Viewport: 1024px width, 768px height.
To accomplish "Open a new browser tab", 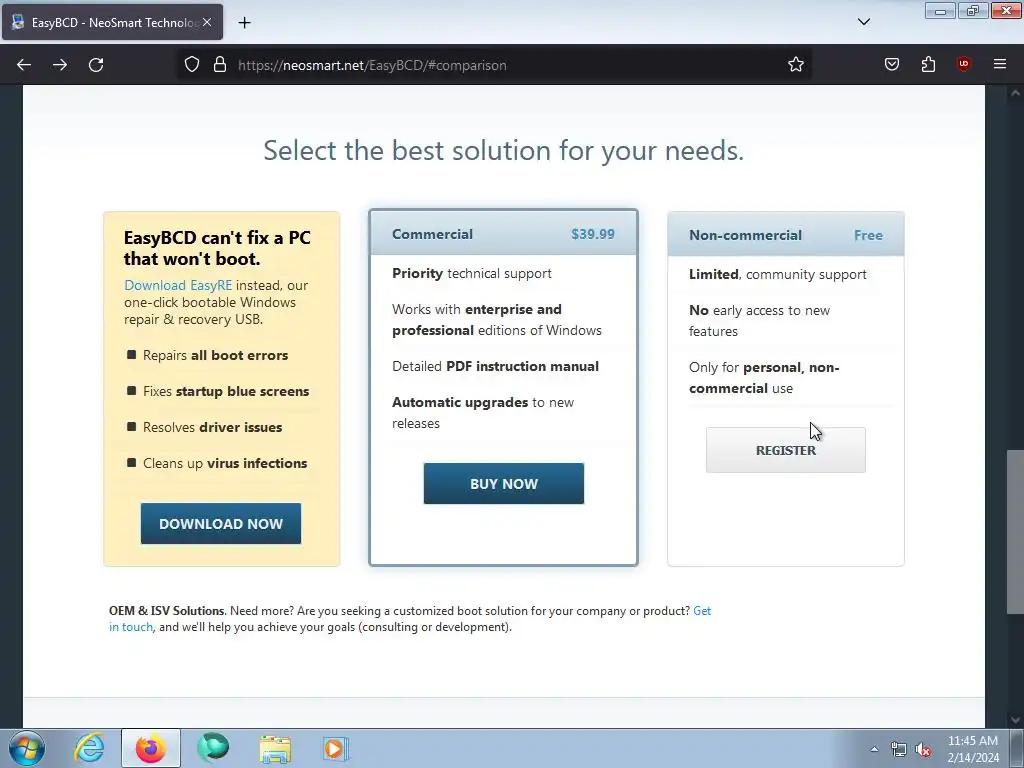I will [244, 22].
